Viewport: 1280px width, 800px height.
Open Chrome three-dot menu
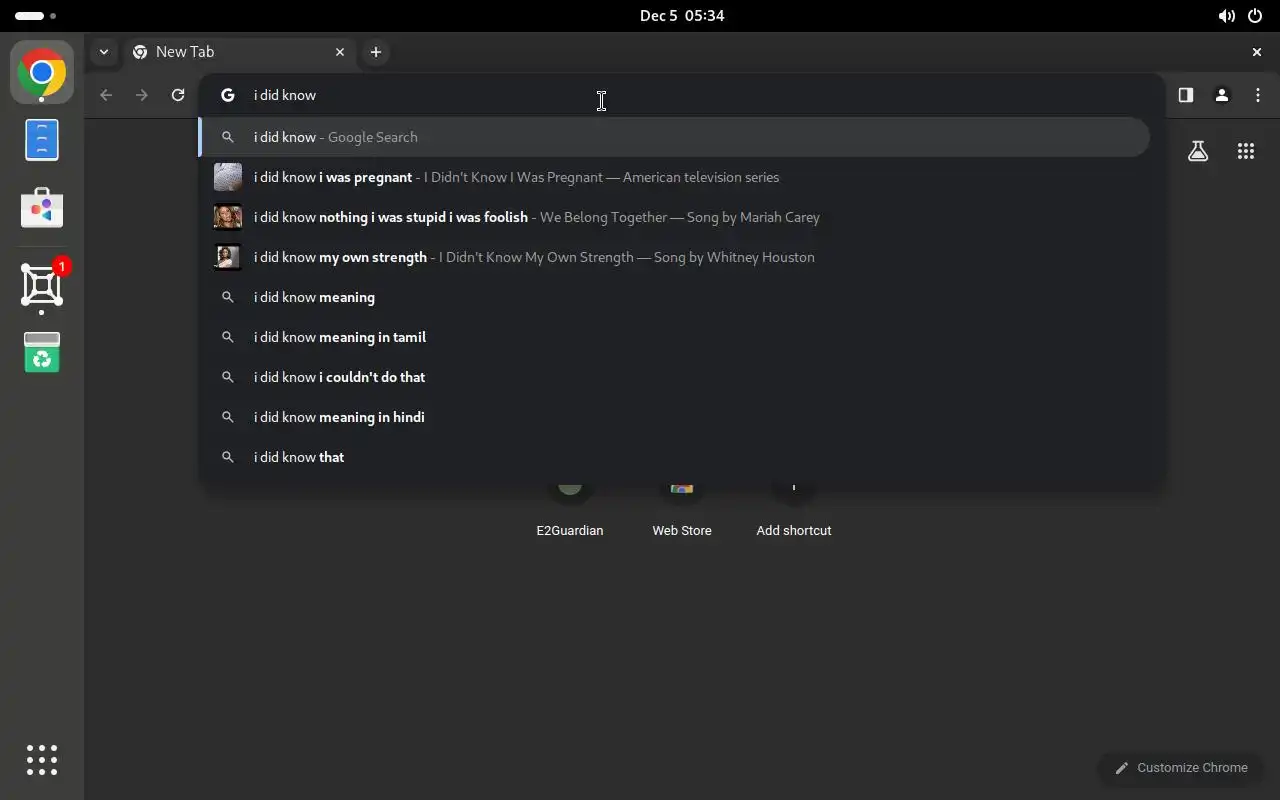(x=1258, y=95)
